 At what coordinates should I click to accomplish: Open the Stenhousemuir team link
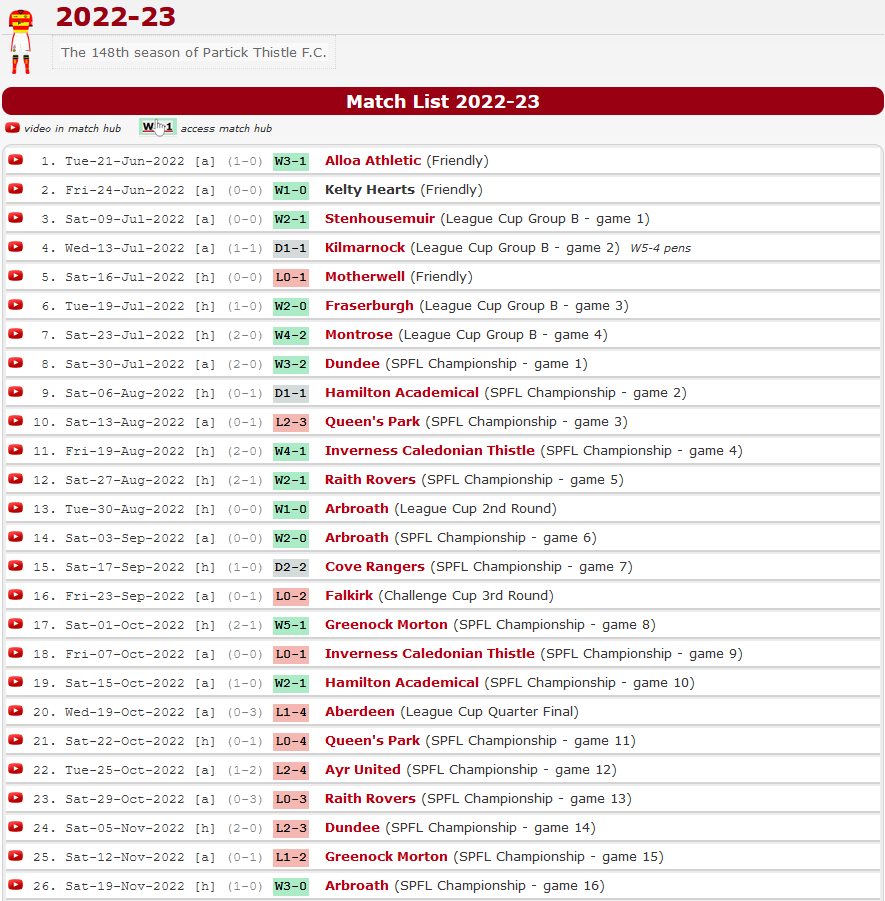pos(380,218)
